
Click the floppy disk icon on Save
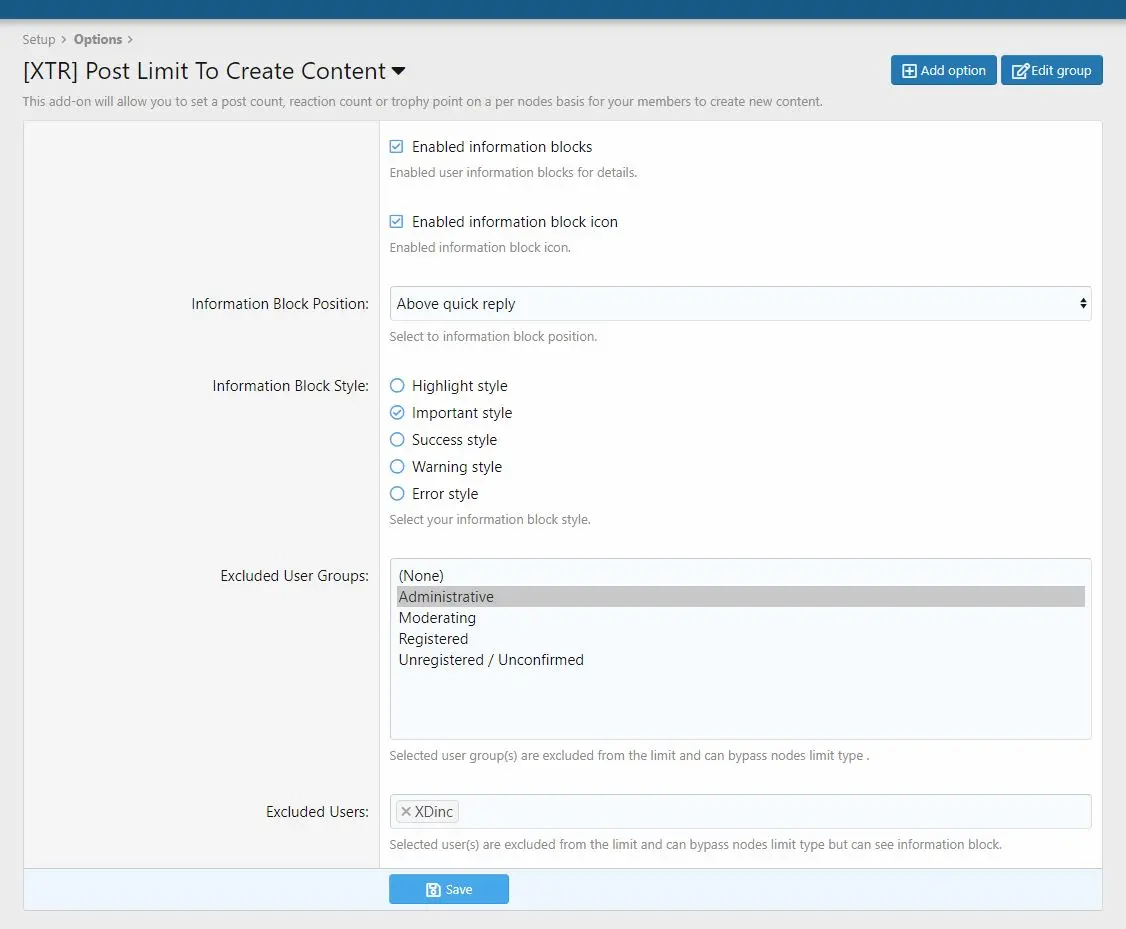pos(433,890)
